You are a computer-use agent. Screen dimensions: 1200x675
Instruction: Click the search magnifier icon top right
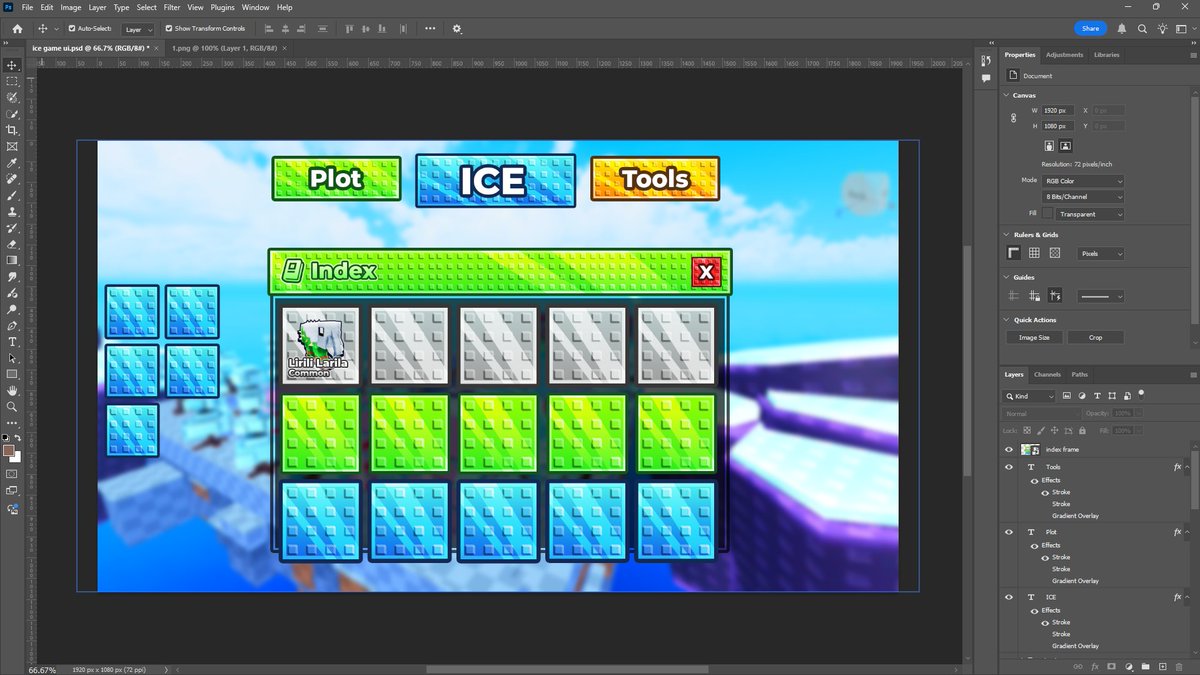point(1142,29)
